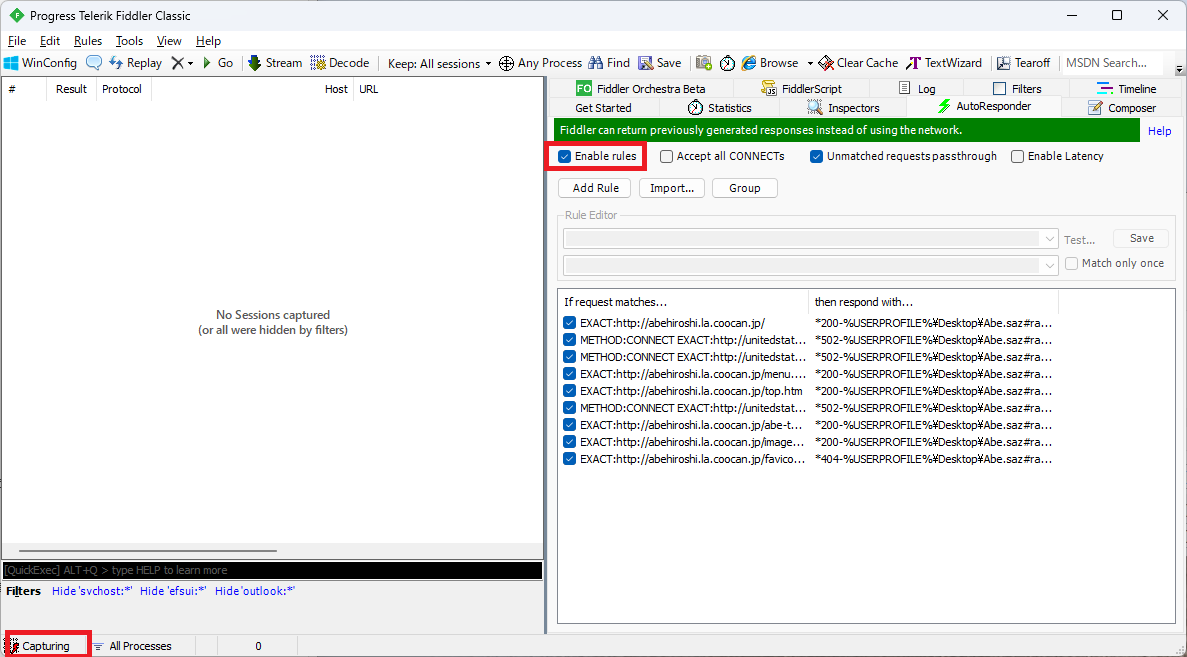Open the Filters tab
The width and height of the screenshot is (1187, 657).
click(x=1017, y=89)
